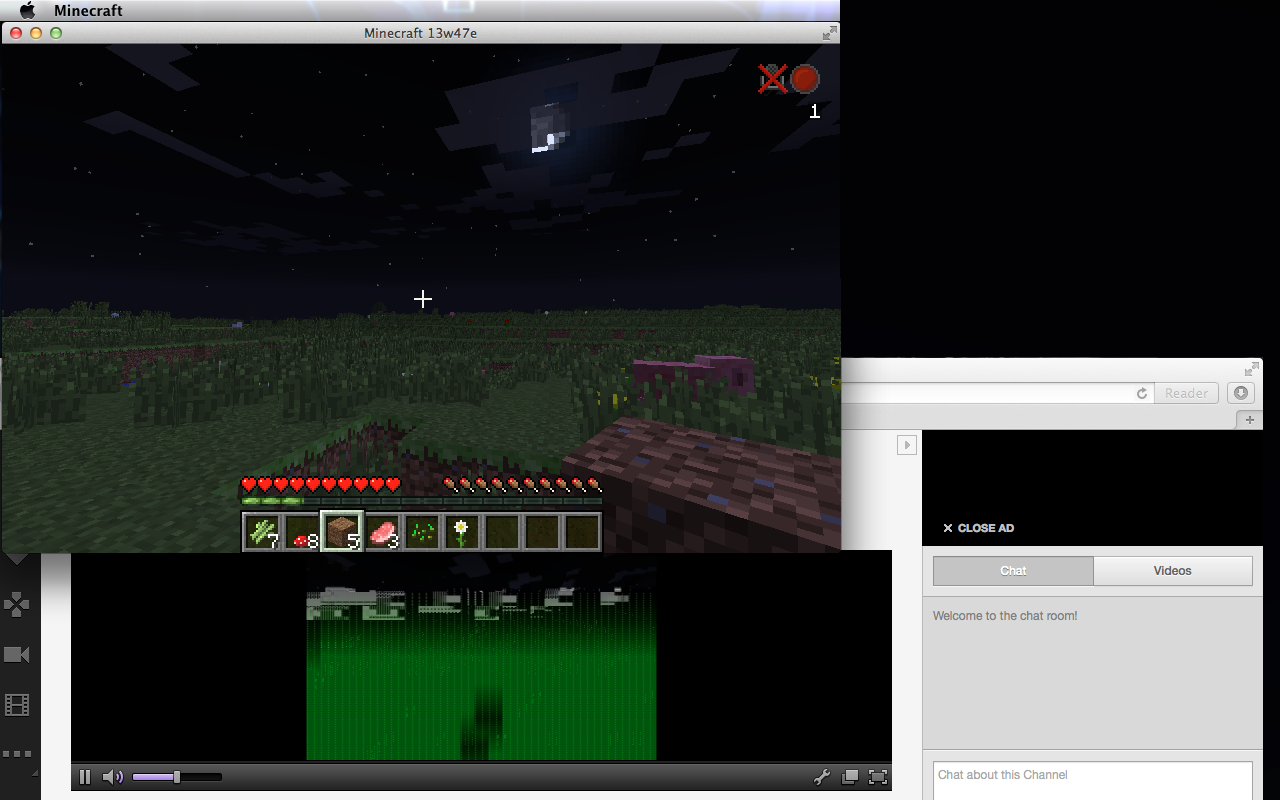Viewport: 1280px width, 800px height.
Task: Close the ad with CLOSE AD
Action: 978,528
